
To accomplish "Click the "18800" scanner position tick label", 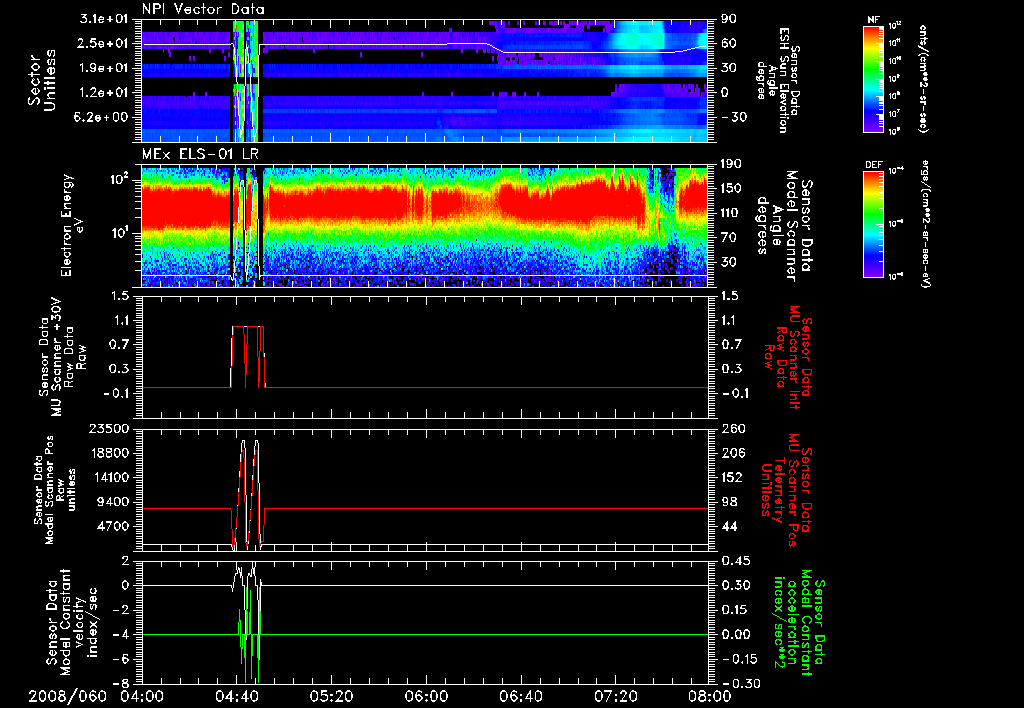I will [110, 453].
